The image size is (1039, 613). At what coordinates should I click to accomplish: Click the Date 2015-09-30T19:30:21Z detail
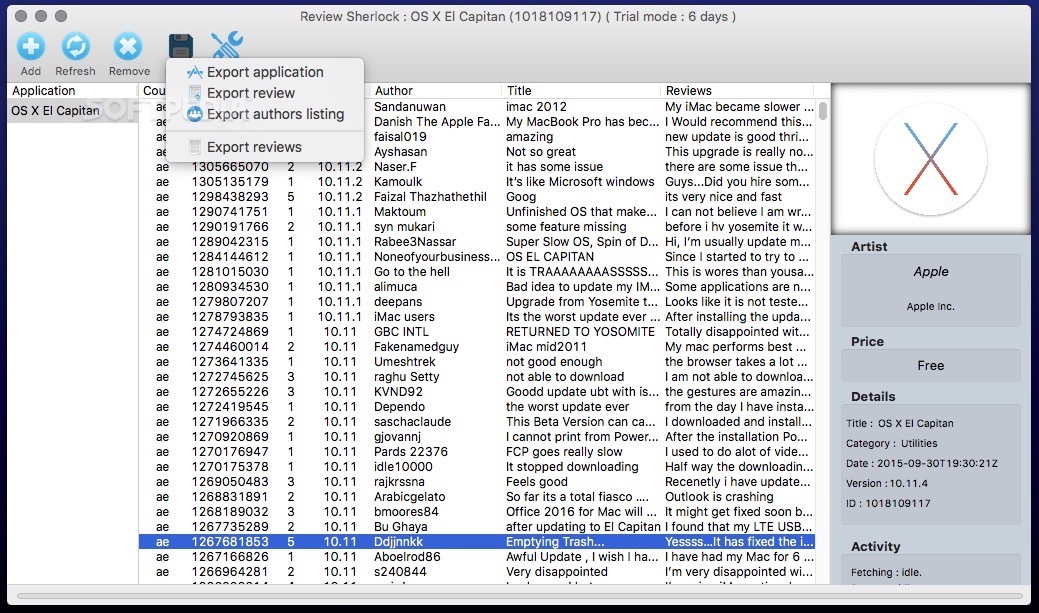(922, 463)
